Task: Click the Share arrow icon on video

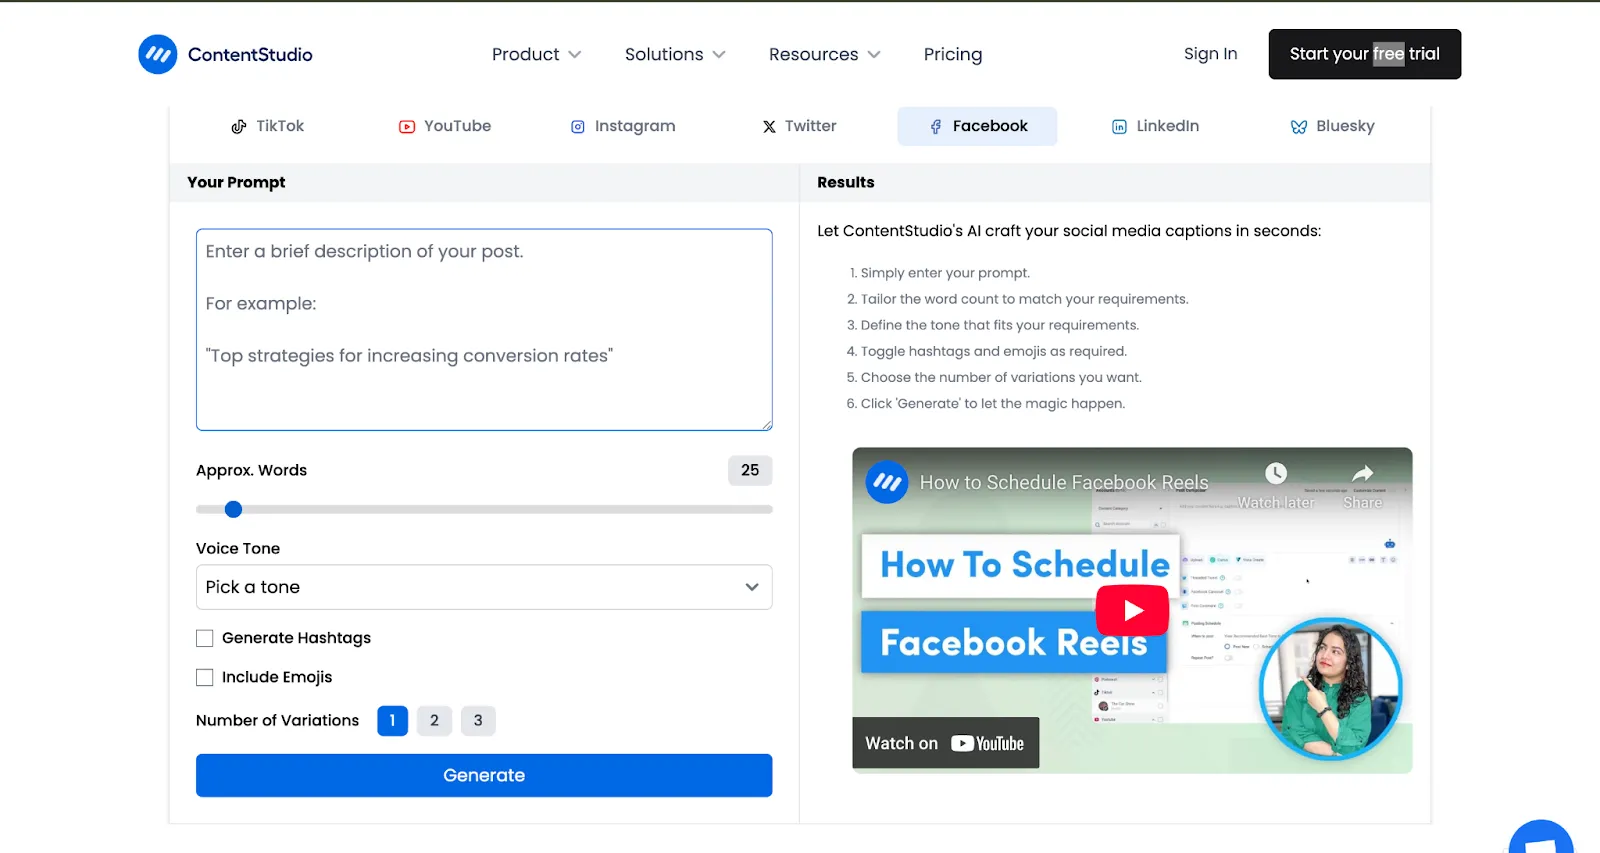Action: (1363, 473)
